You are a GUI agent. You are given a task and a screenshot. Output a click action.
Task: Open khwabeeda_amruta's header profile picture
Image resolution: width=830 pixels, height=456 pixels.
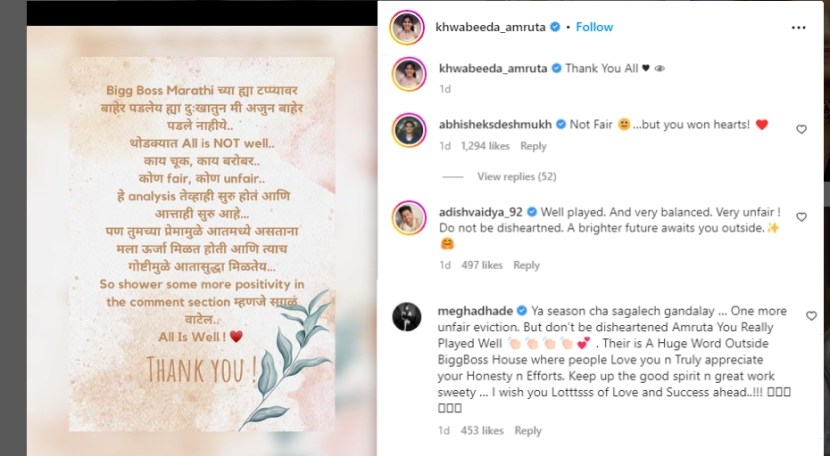[x=407, y=27]
